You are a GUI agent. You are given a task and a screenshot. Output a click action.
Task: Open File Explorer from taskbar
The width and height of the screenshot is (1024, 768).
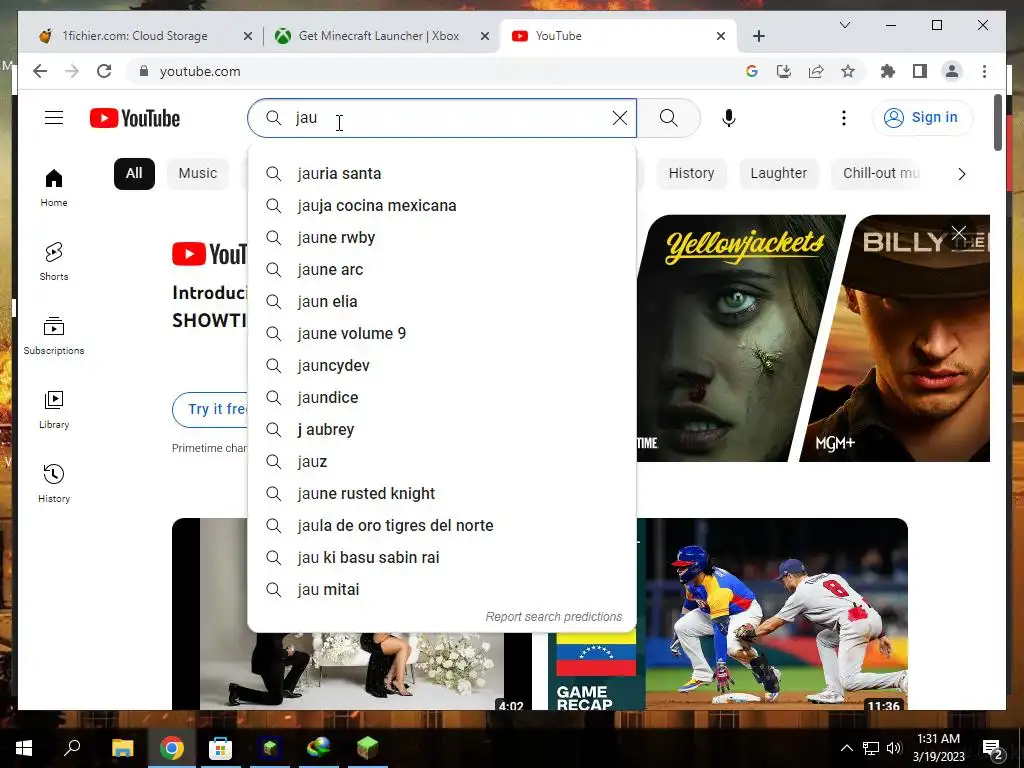click(122, 748)
